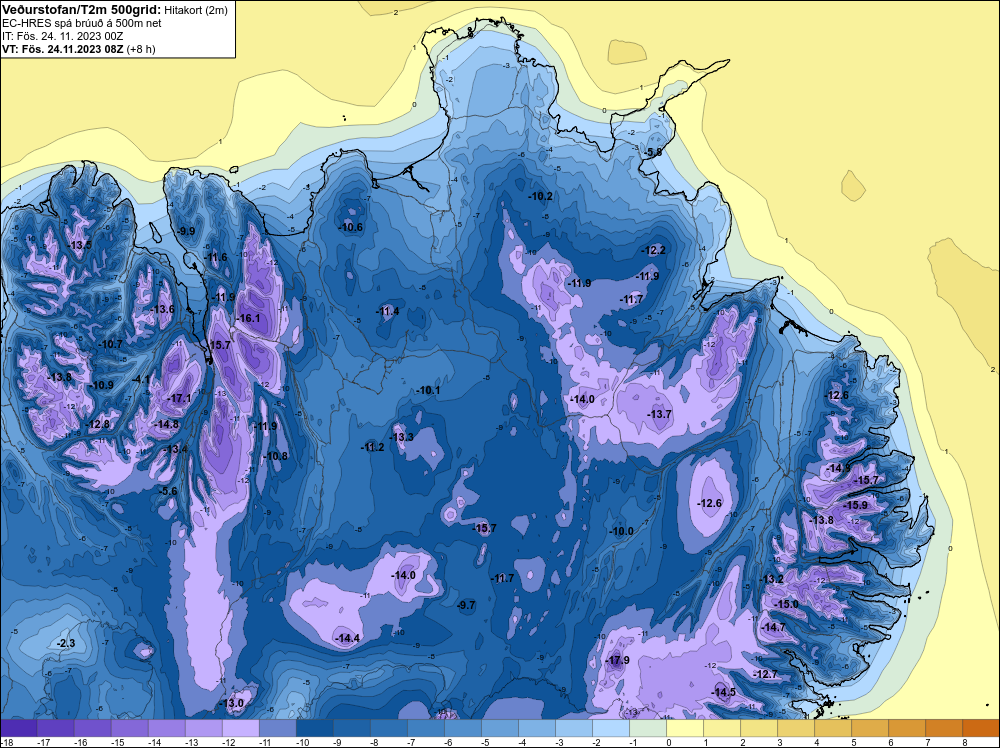Select the -12.7 temperature label
Screen dimensions: 1000x748
point(767,674)
